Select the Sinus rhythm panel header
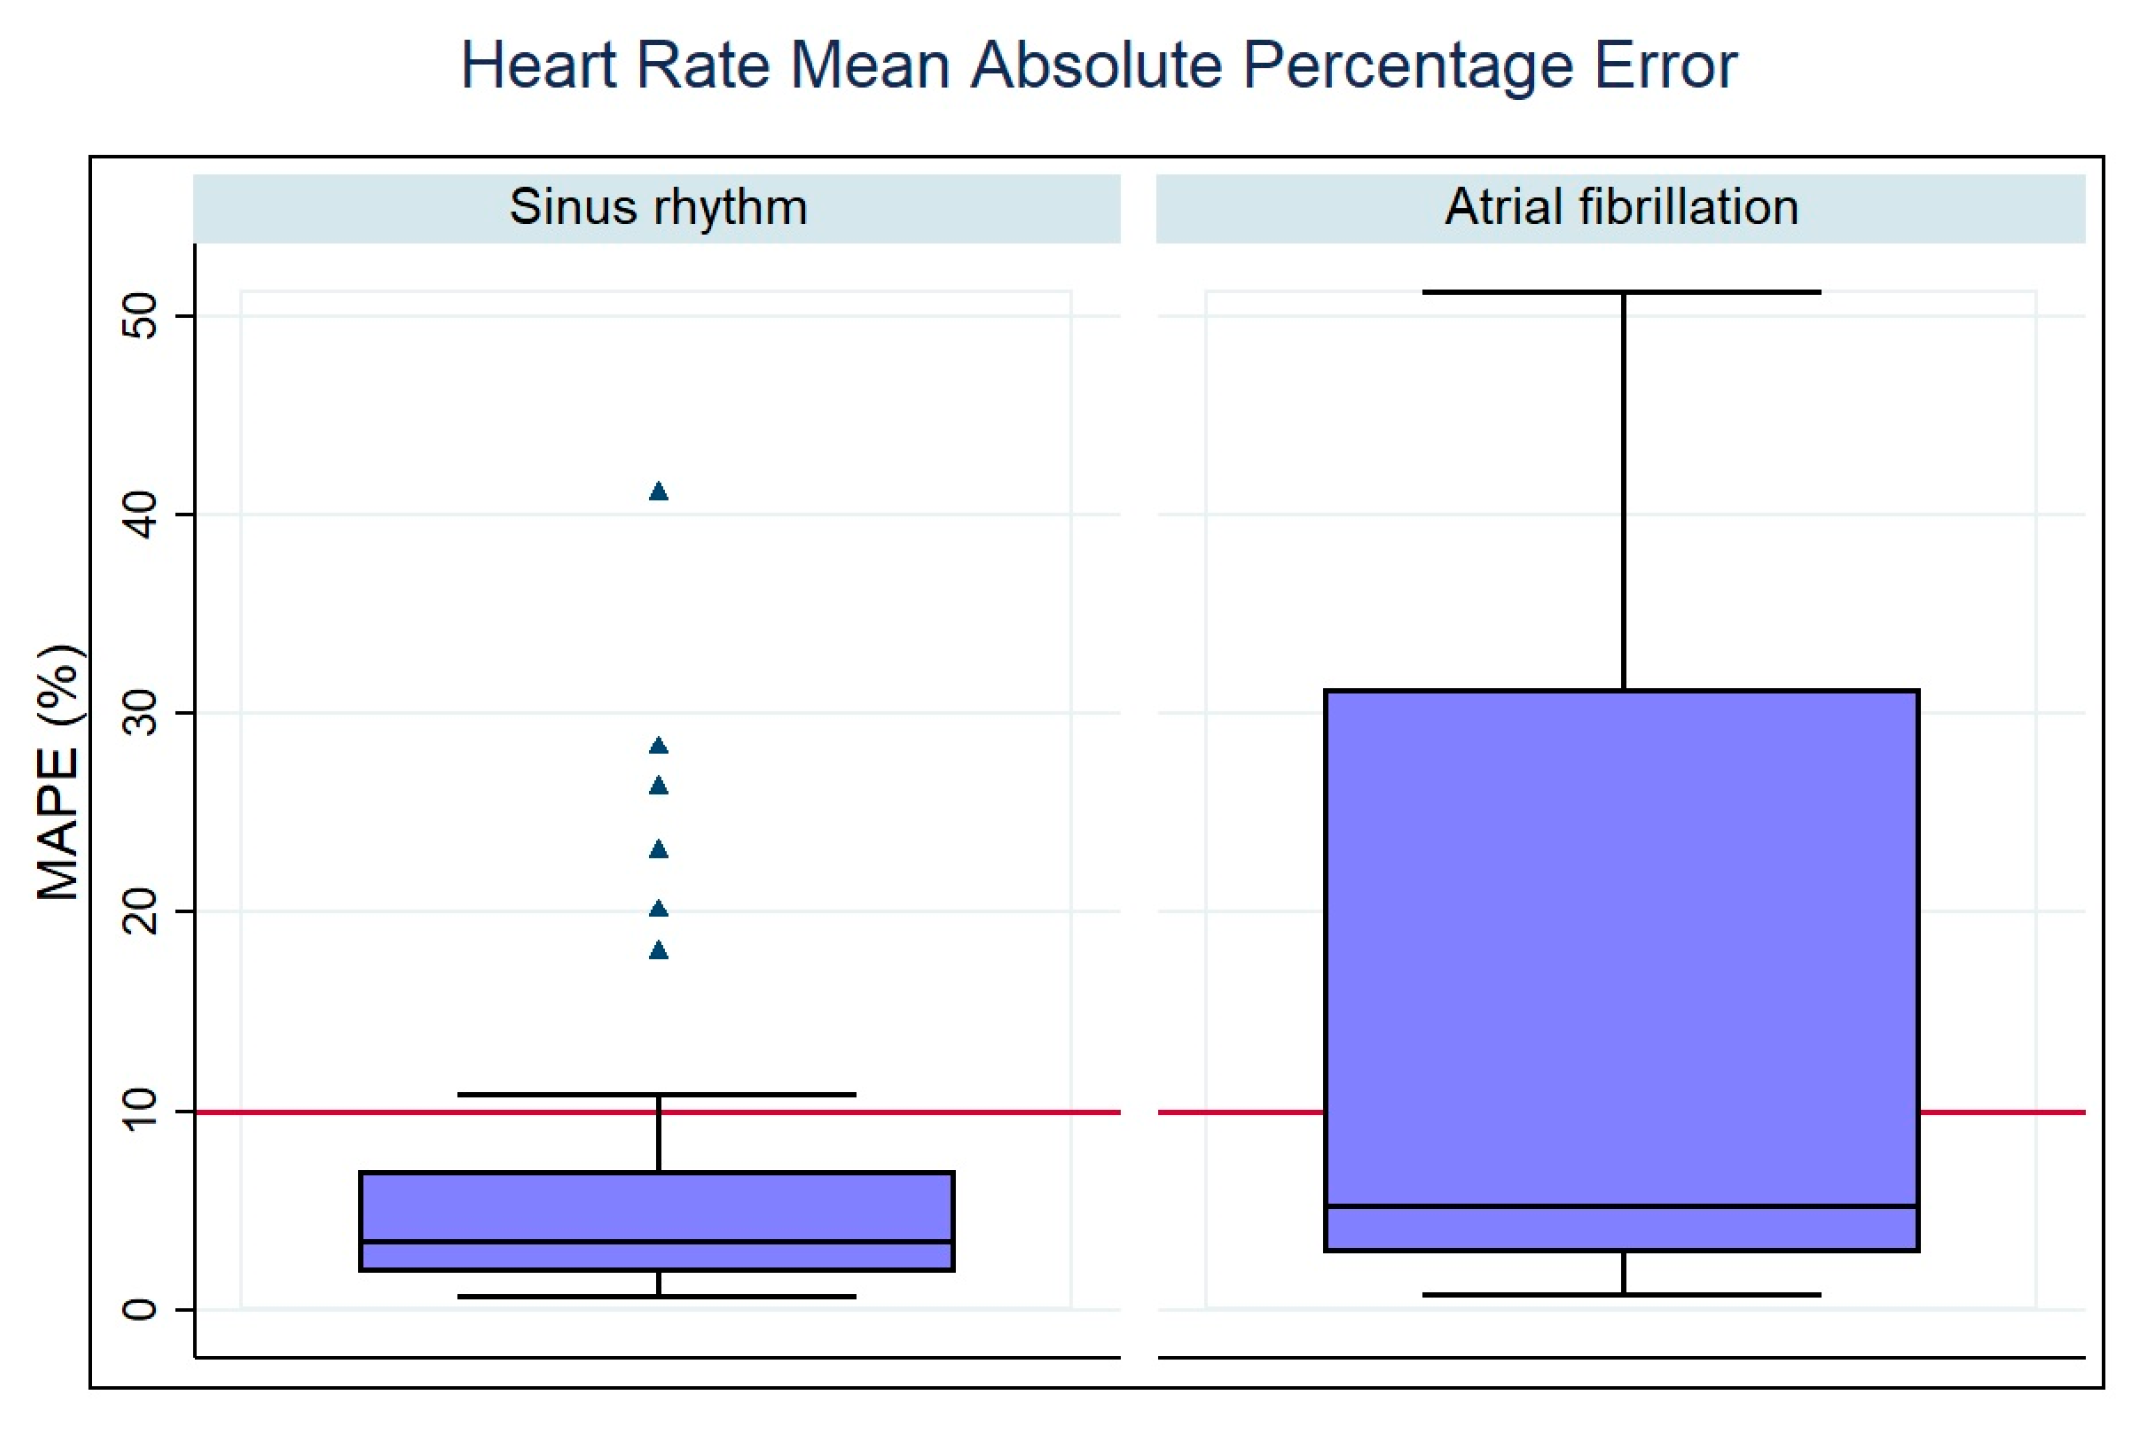This screenshot has width=2139, height=1451. click(x=657, y=208)
